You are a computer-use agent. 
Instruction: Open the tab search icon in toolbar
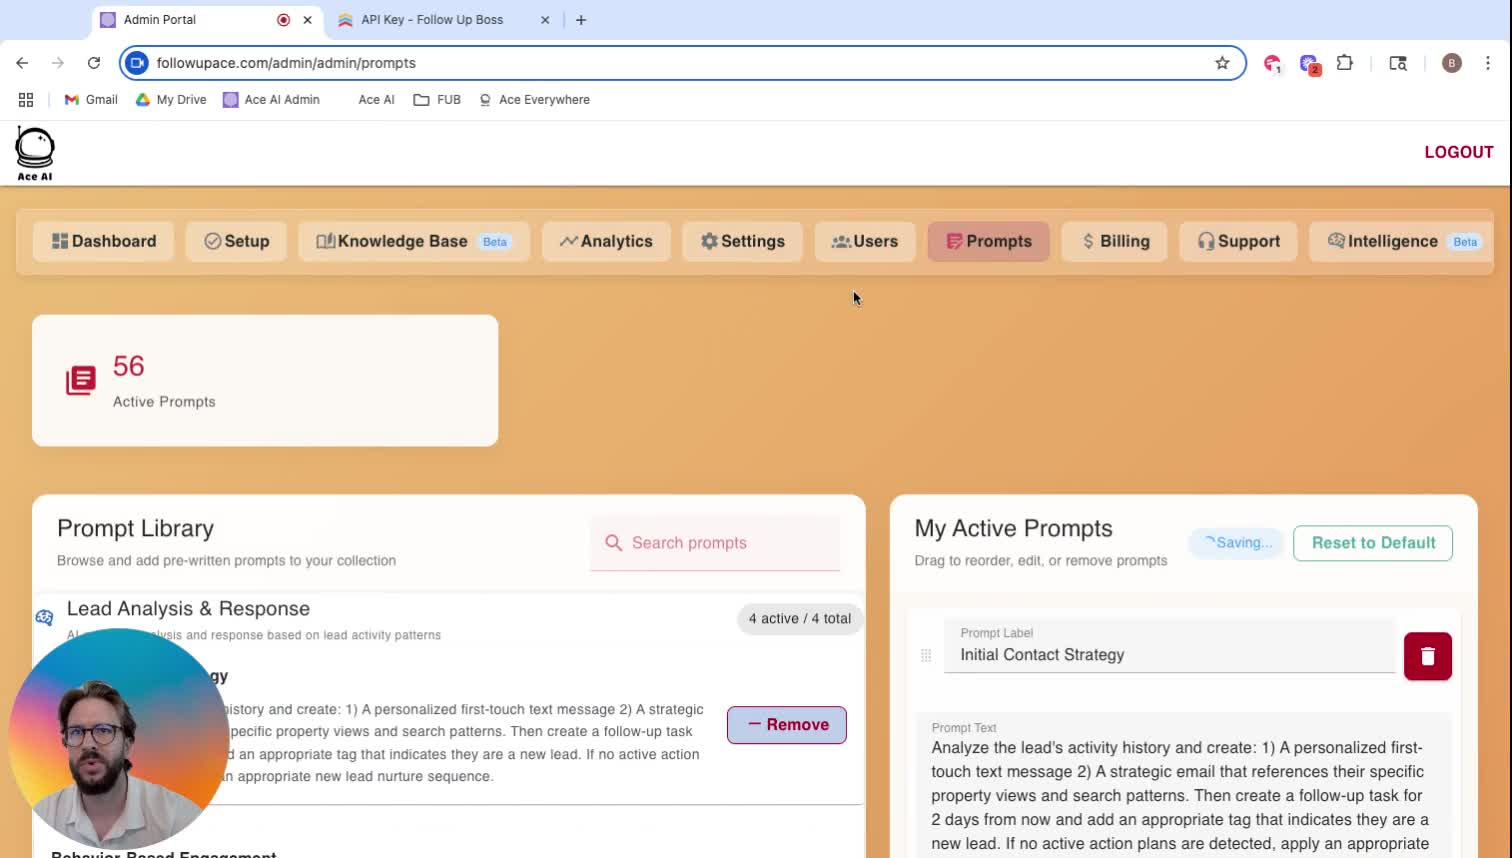tap(1398, 63)
